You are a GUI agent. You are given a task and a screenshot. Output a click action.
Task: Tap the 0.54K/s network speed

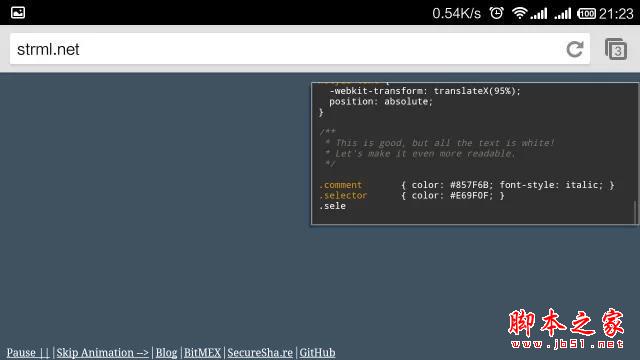[457, 13]
